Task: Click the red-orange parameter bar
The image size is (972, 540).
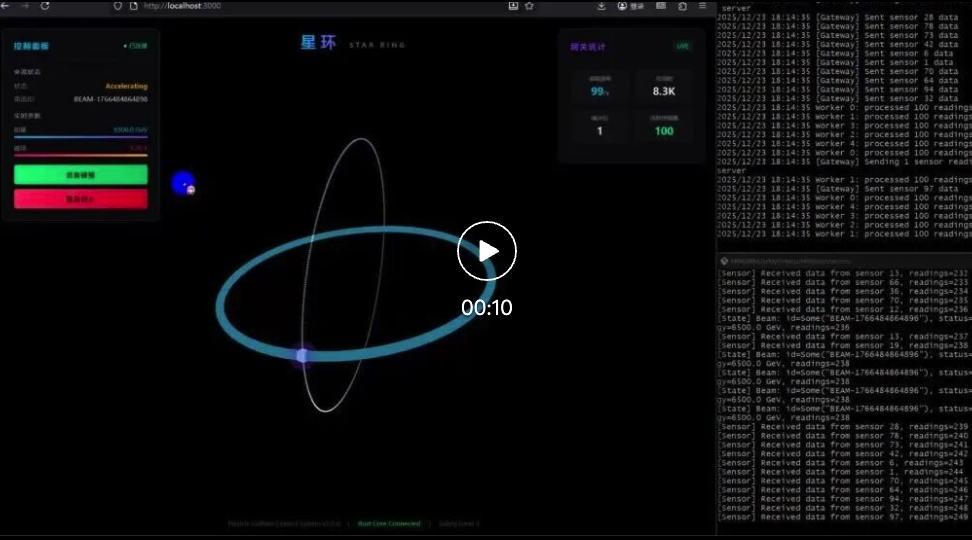Action: coord(80,155)
